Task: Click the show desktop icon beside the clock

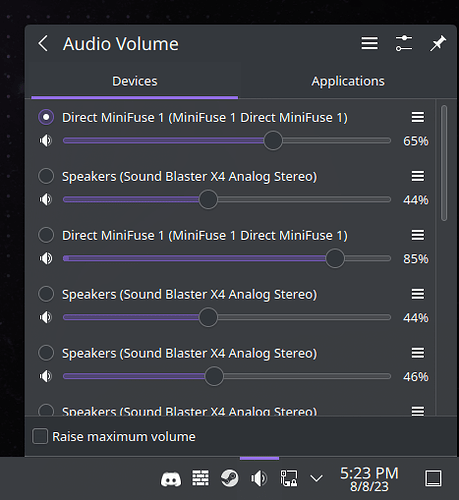Action: [x=433, y=478]
